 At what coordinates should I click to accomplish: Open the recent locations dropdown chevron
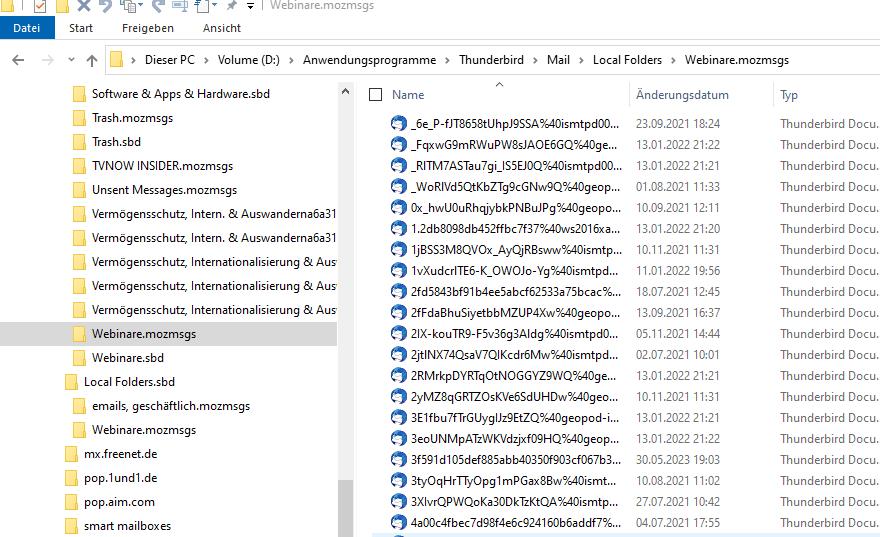pos(71,59)
